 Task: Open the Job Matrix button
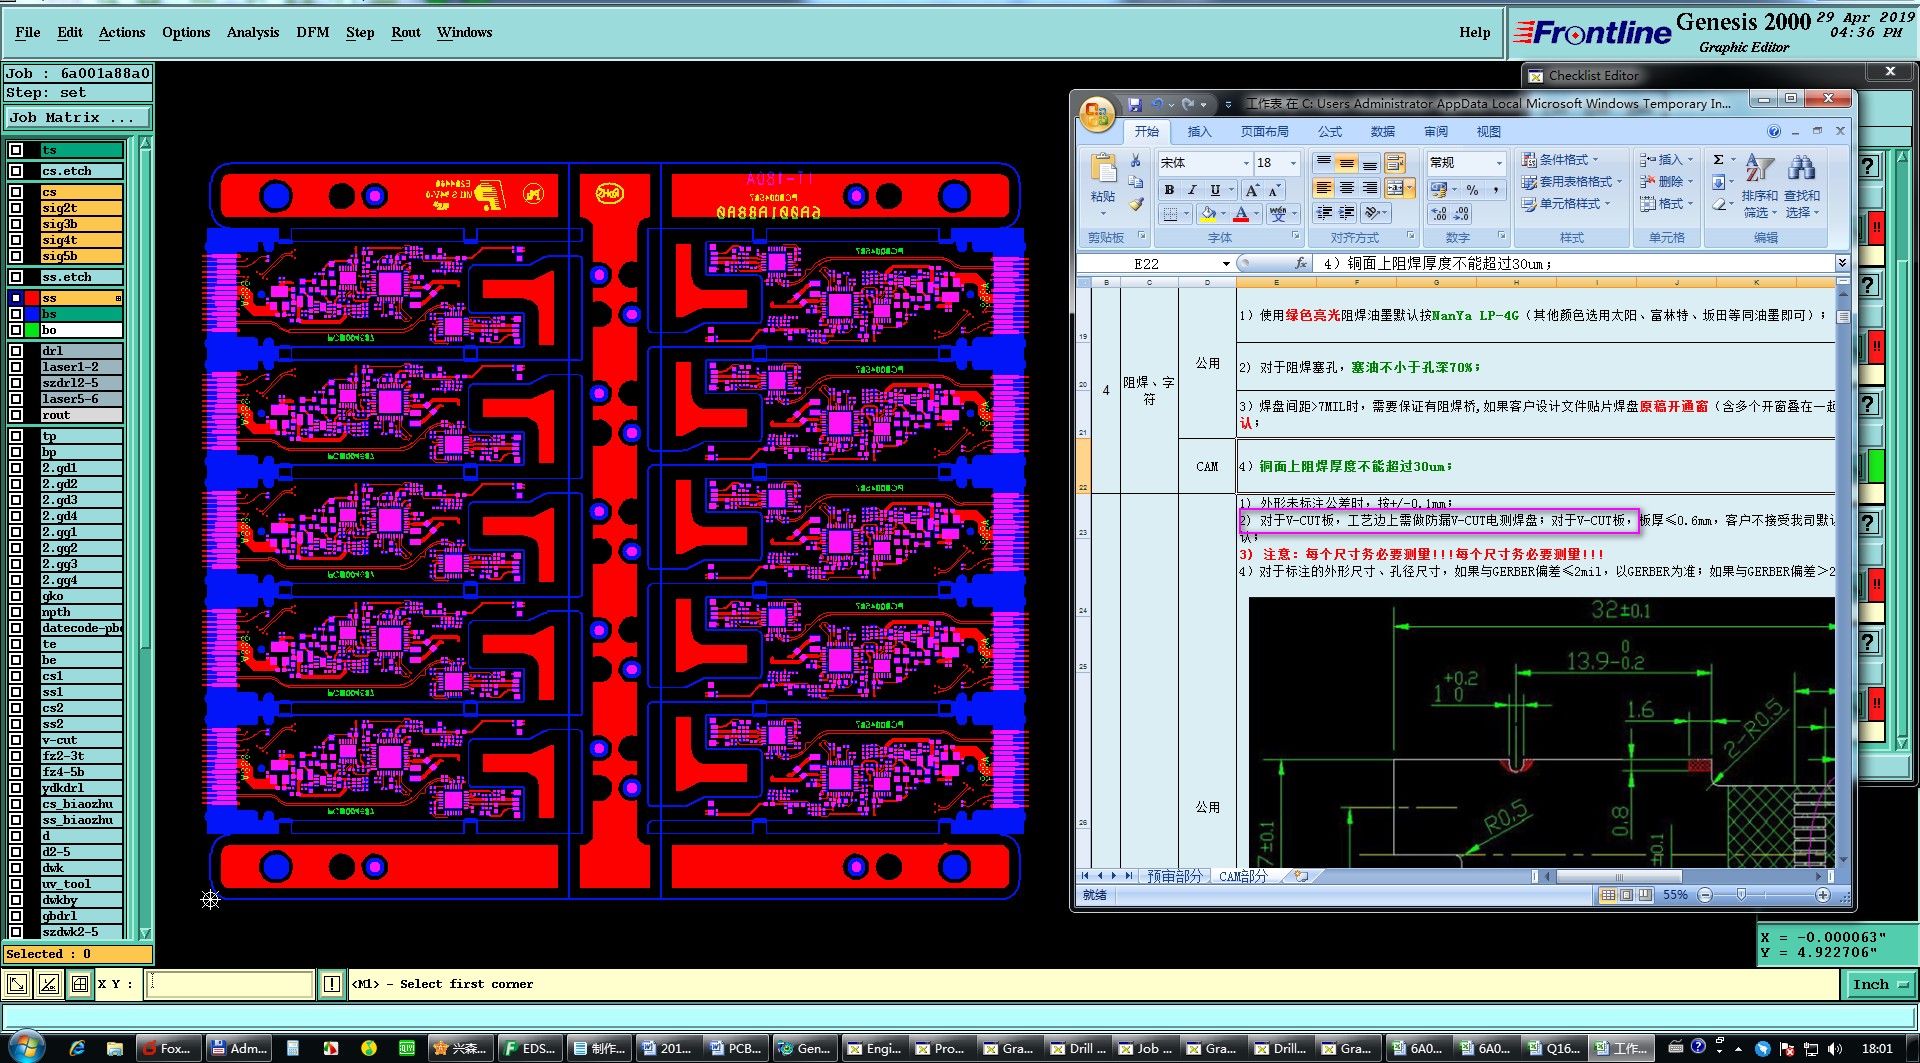78,118
